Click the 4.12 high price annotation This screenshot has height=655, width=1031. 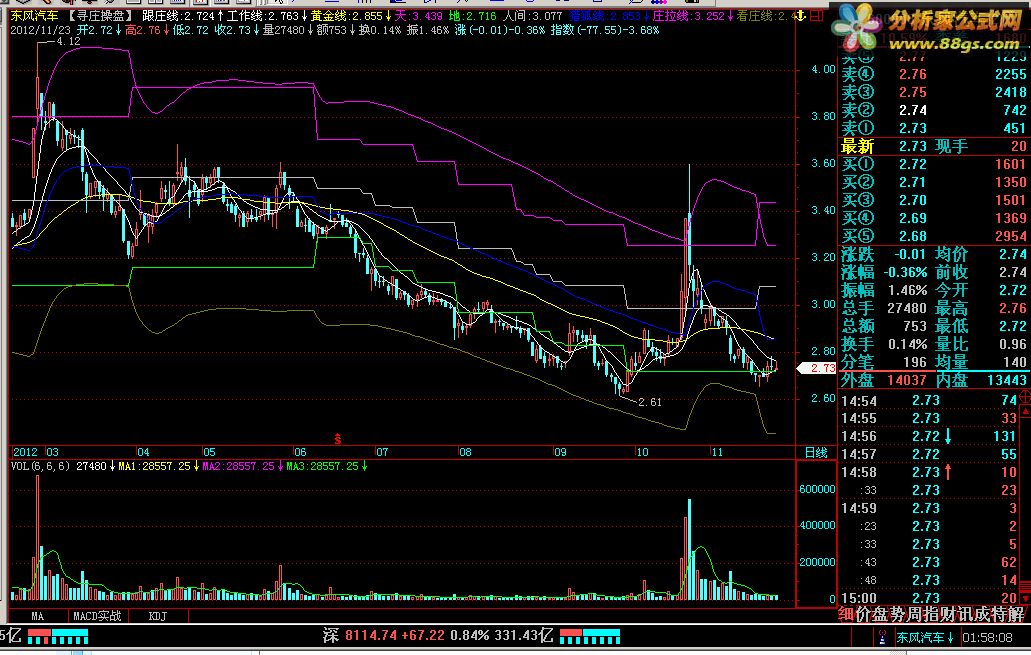coord(68,41)
